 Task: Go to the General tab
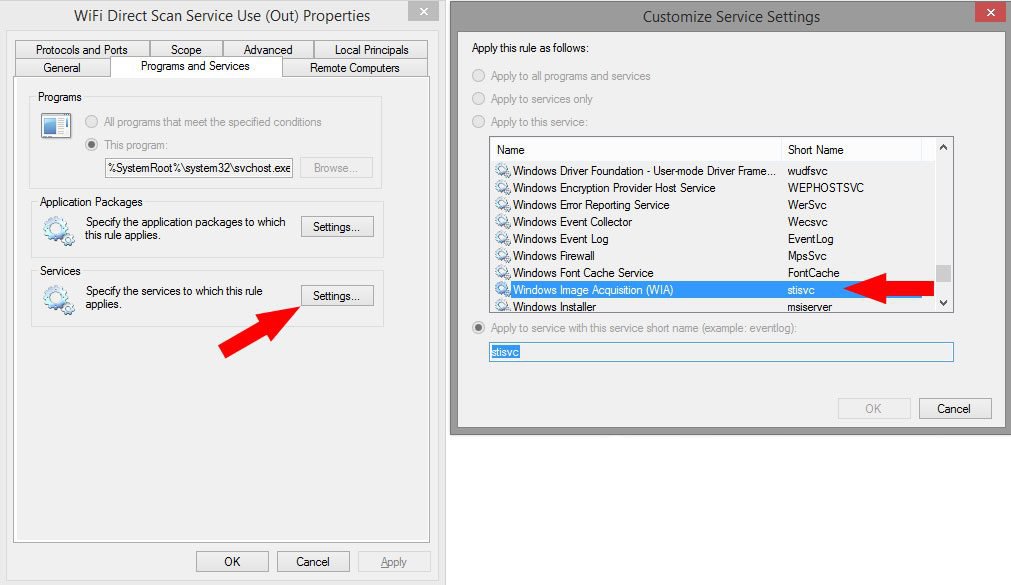click(62, 68)
